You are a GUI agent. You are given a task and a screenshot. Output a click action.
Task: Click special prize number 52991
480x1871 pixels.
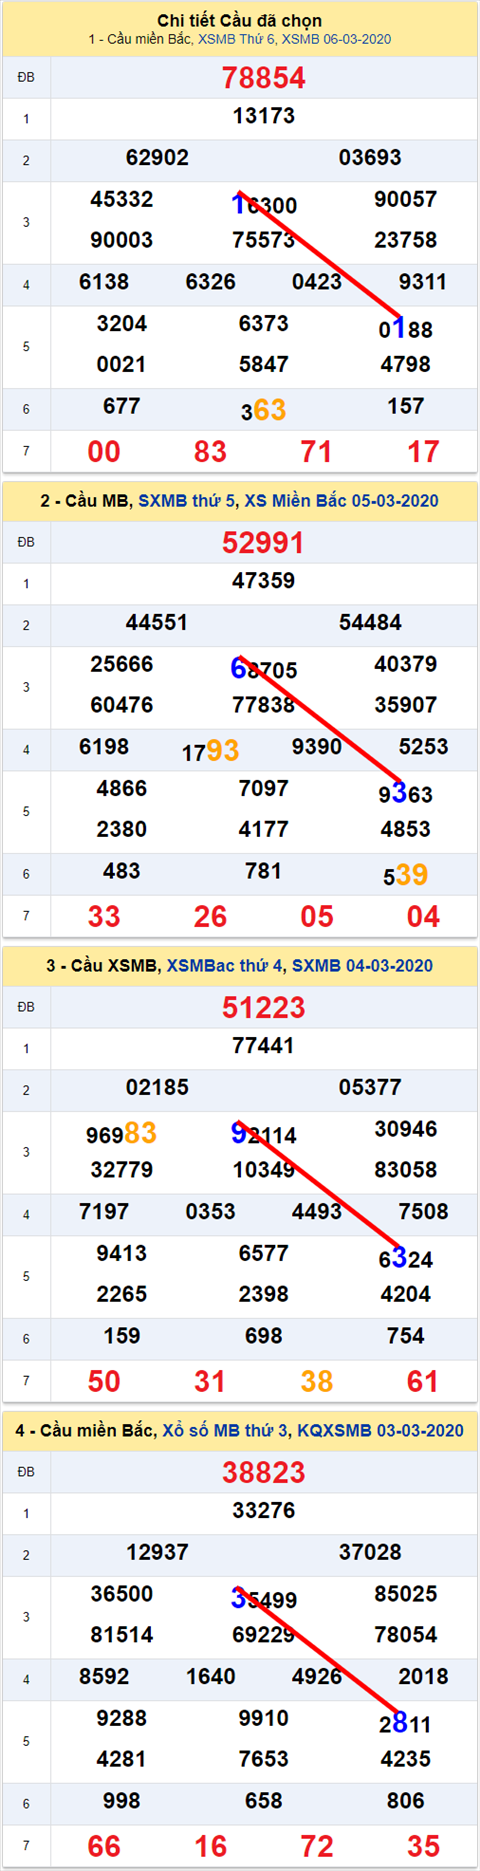pos(264,542)
